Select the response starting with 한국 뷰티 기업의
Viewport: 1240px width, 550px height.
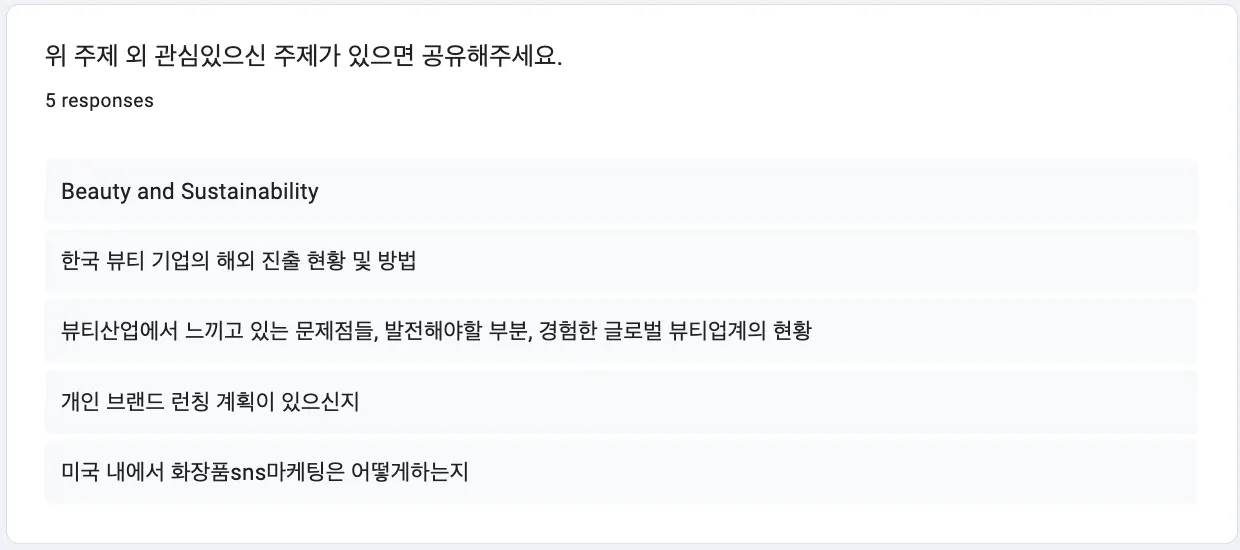click(621, 261)
